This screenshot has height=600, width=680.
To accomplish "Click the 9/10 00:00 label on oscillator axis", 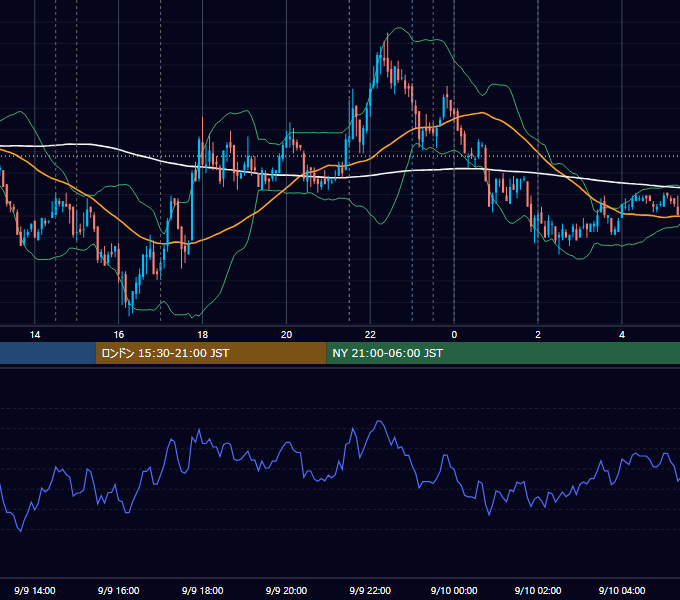I will click(x=454, y=590).
